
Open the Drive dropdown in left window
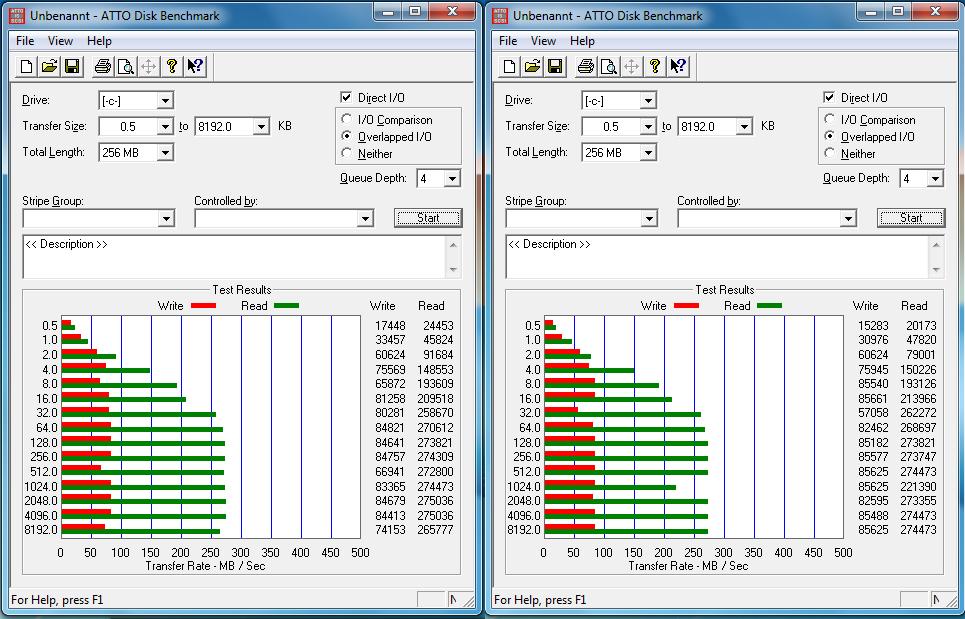click(x=165, y=101)
